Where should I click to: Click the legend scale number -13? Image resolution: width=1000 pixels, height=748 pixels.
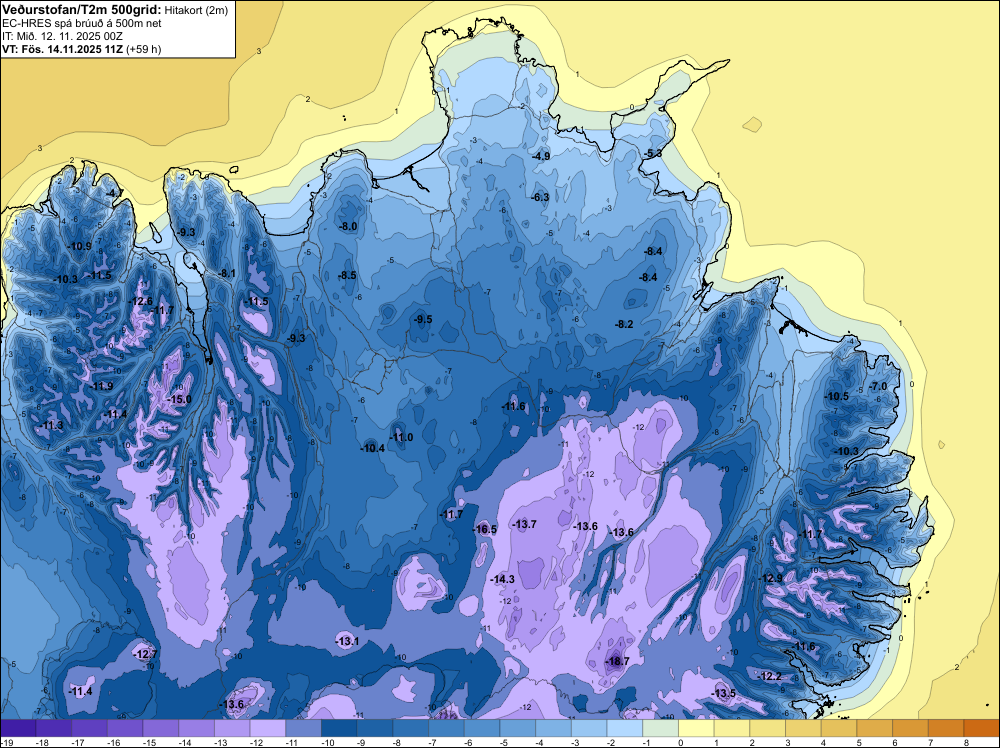[x=221, y=742]
